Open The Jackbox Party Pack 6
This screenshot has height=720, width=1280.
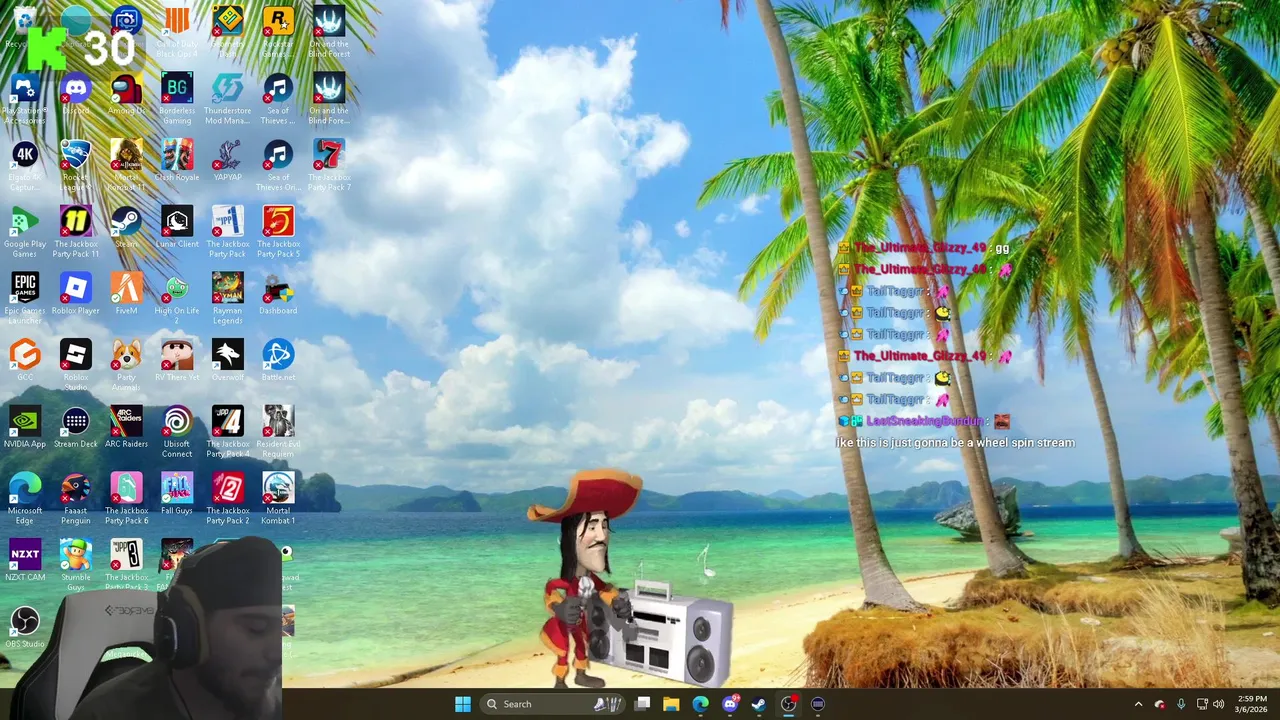[x=126, y=499]
